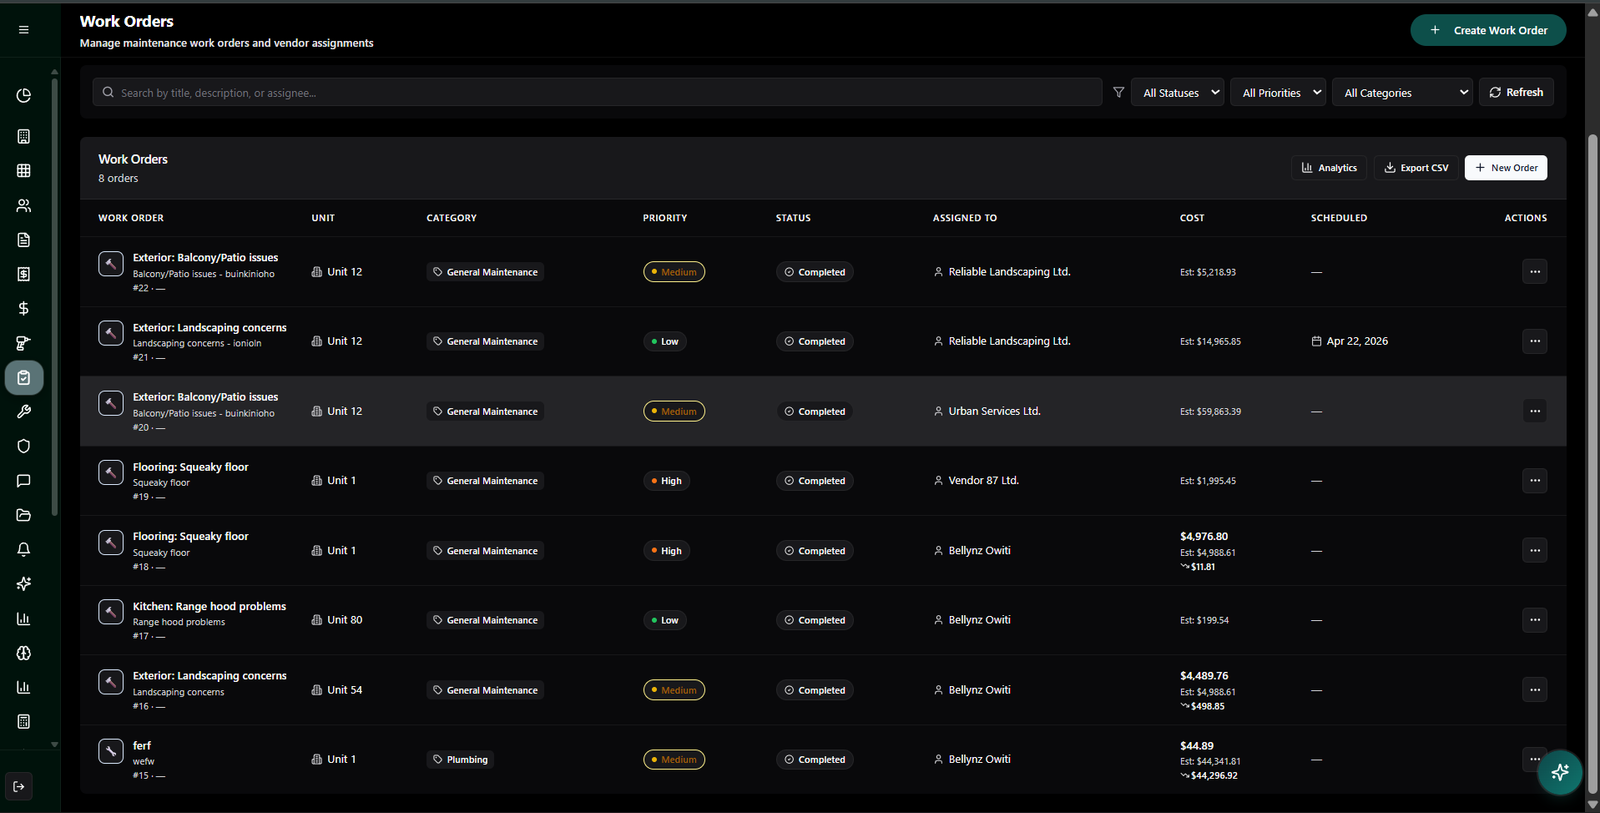Select the power drill icon in the sidebar
The height and width of the screenshot is (813, 1600).
pyautogui.click(x=24, y=343)
